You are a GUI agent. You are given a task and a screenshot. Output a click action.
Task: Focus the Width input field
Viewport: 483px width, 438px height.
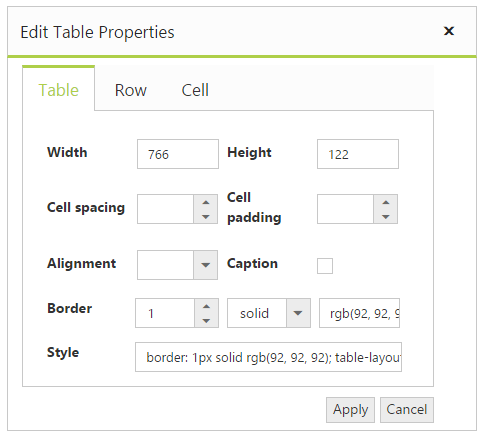pyautogui.click(x=178, y=154)
